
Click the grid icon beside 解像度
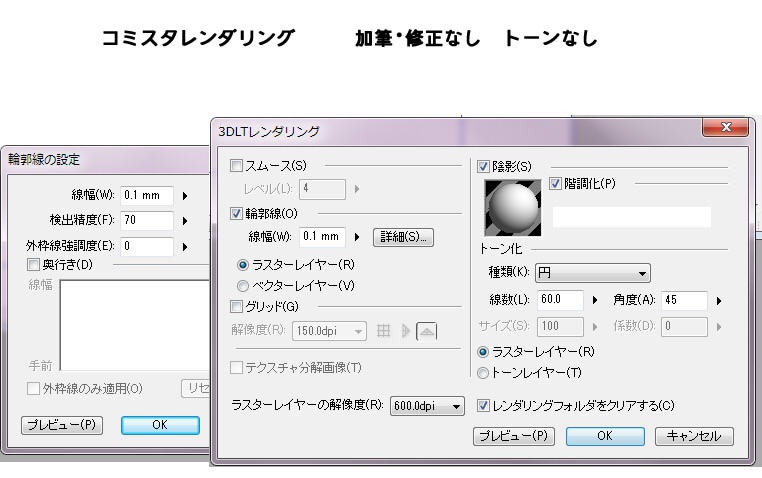(x=383, y=331)
